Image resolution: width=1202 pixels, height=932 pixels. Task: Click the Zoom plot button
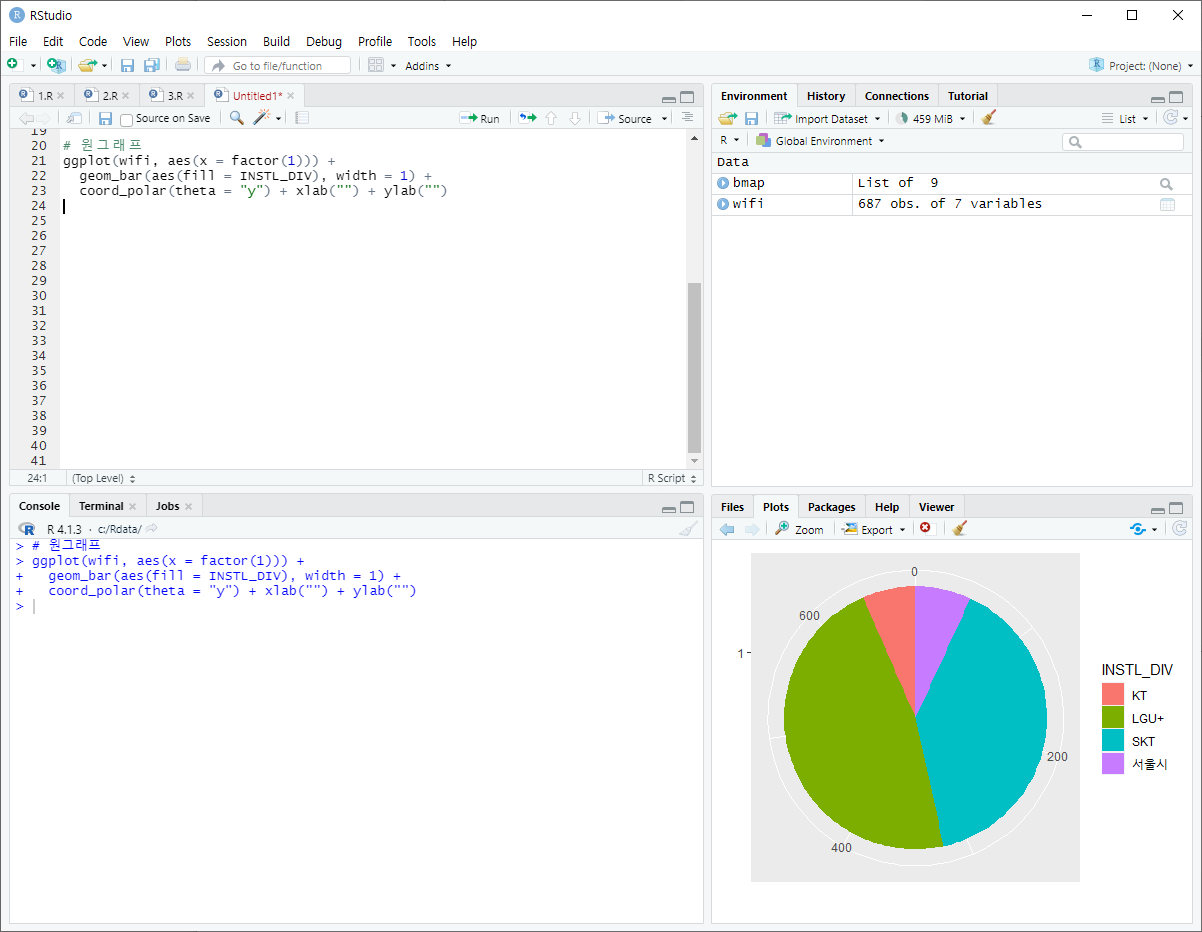click(800, 529)
